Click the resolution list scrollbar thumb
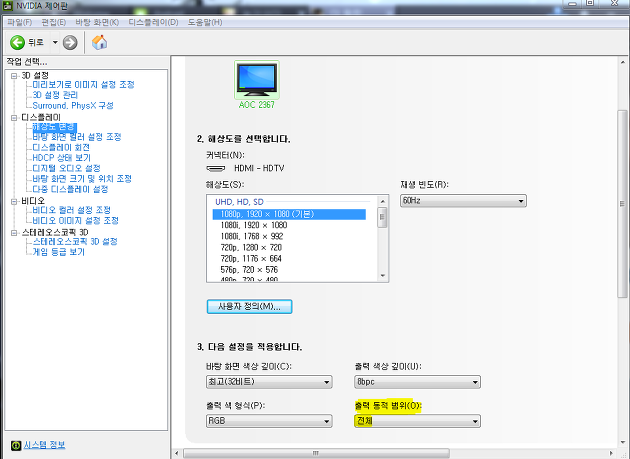The image size is (630, 459). [382, 217]
